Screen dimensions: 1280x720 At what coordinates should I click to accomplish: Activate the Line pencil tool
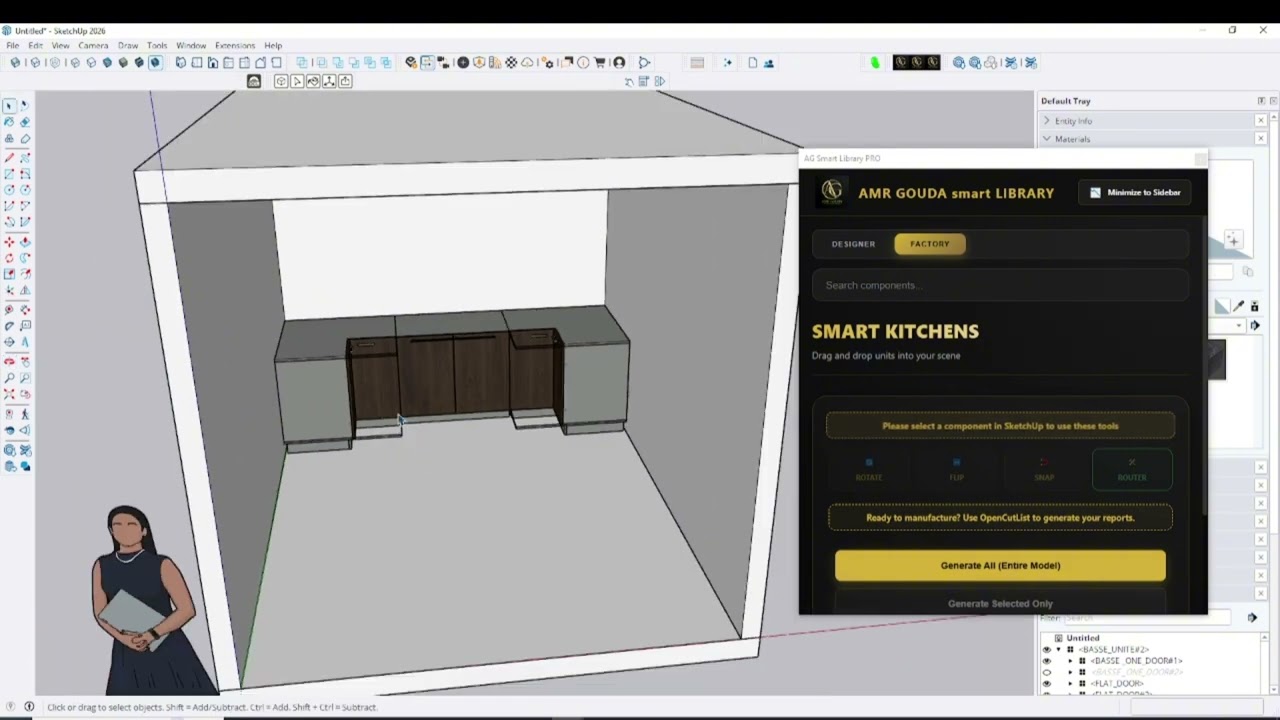click(x=9, y=158)
